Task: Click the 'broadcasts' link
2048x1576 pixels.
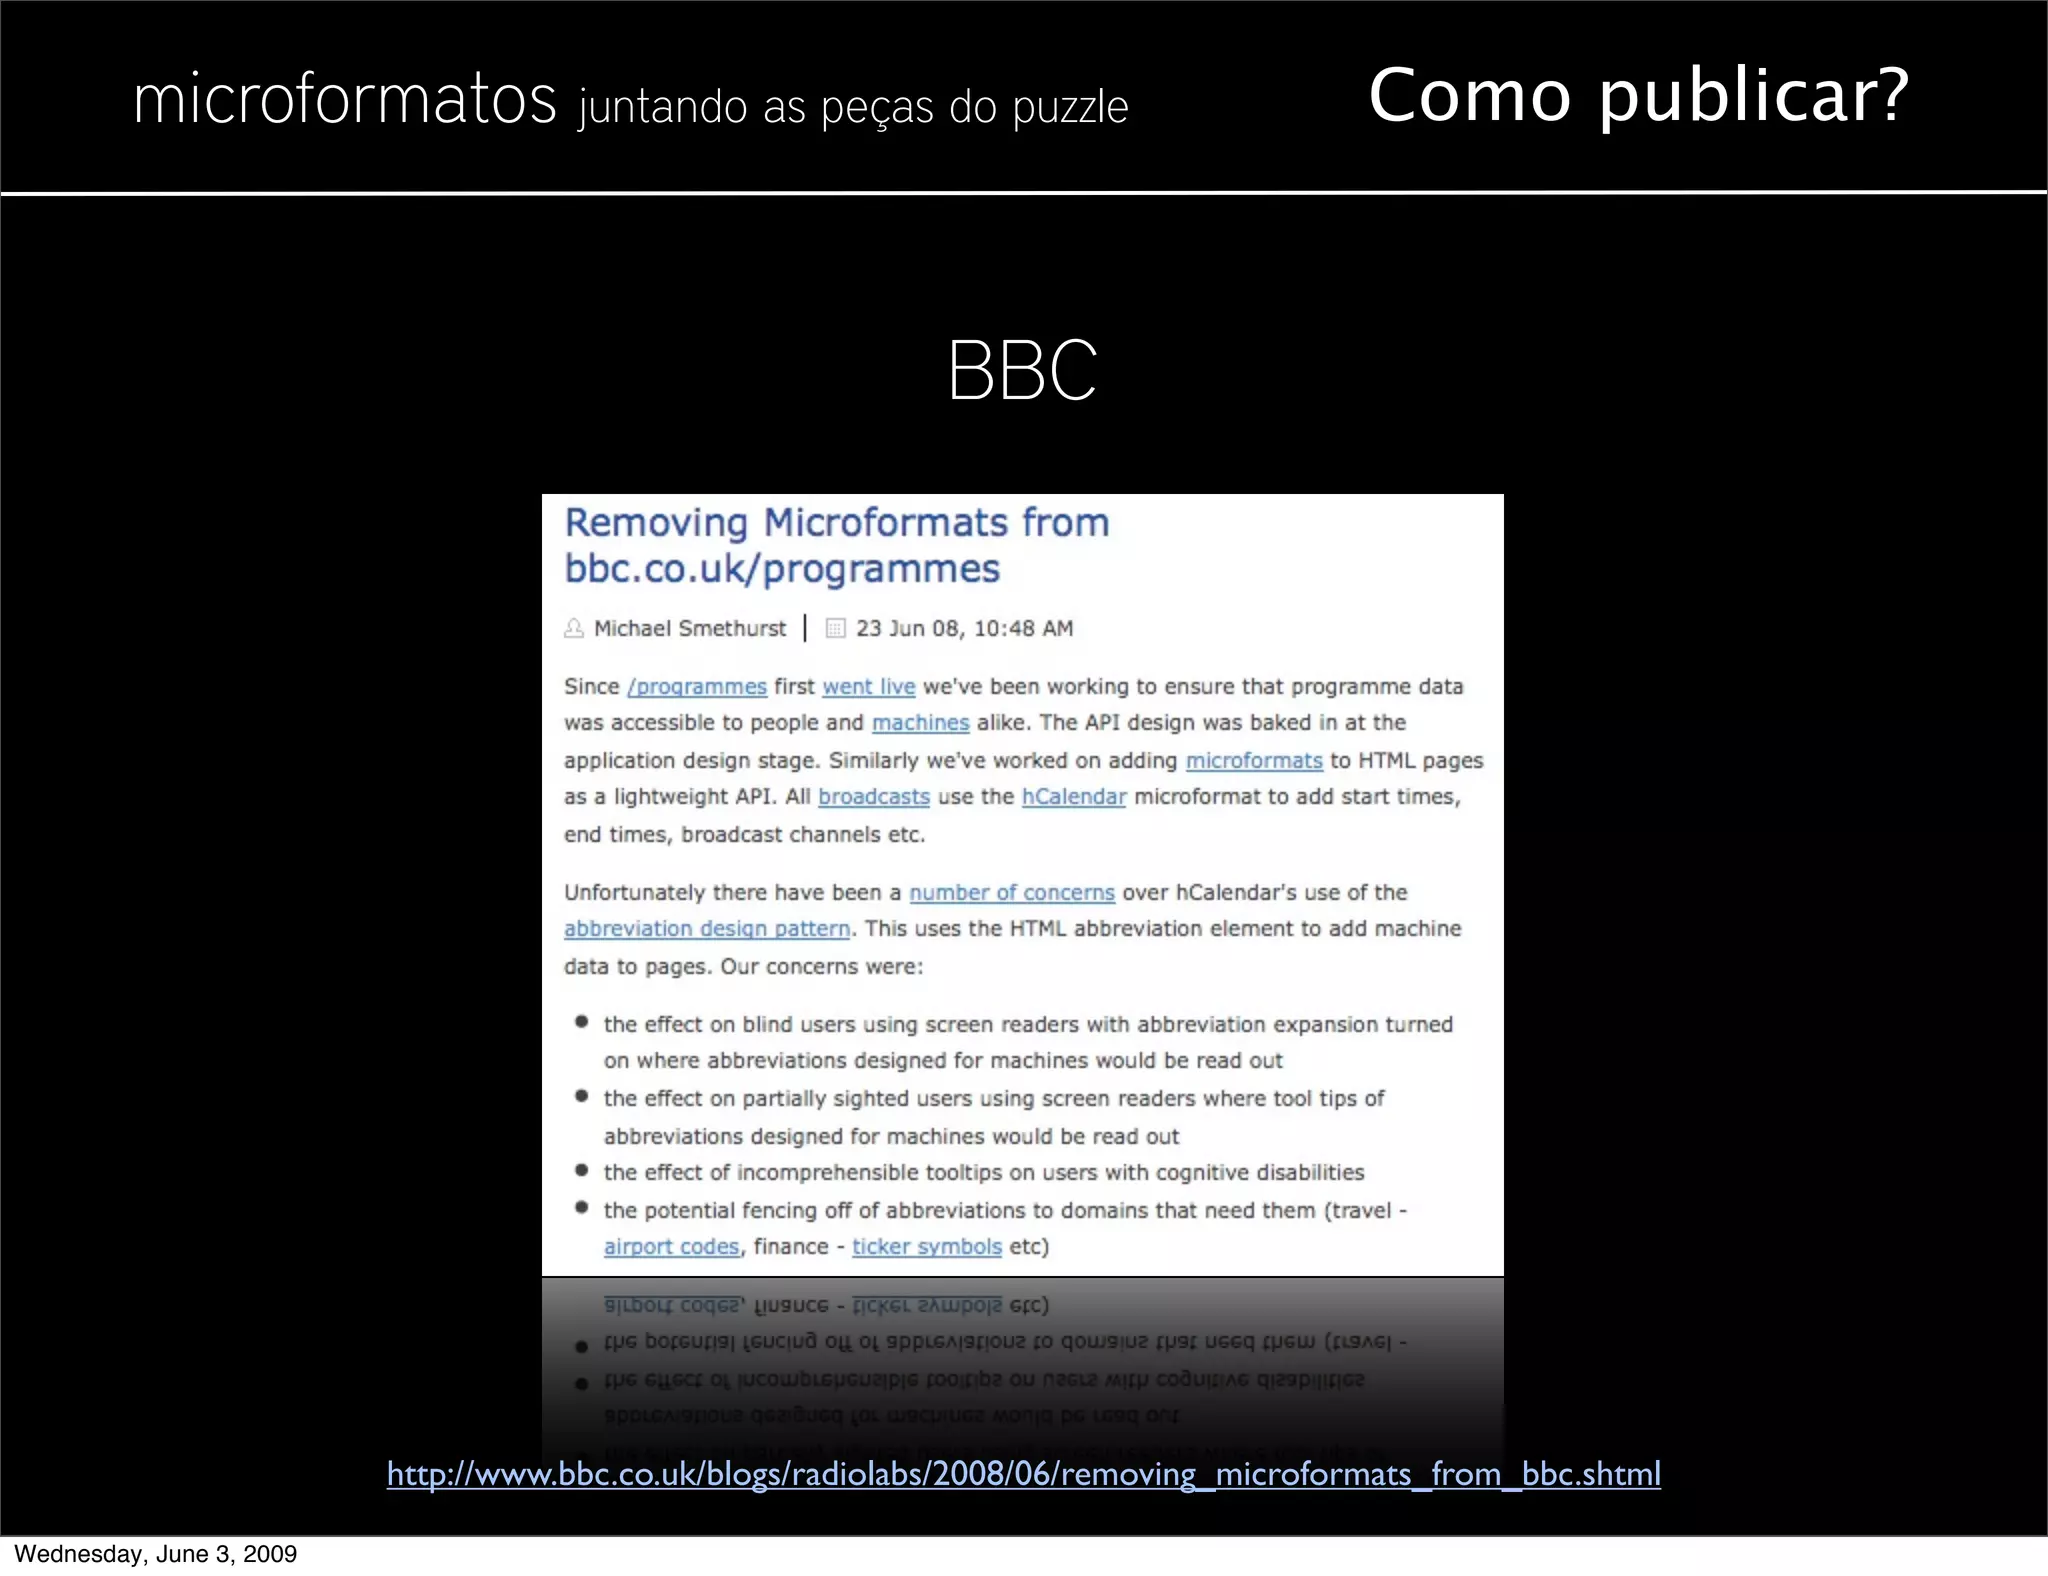Action: click(x=873, y=797)
